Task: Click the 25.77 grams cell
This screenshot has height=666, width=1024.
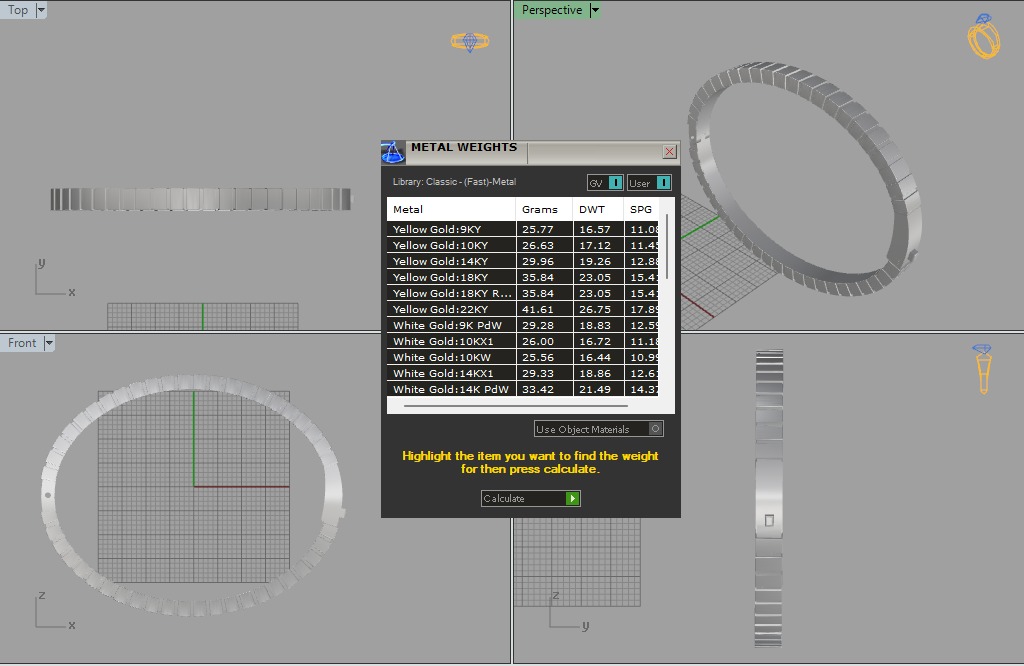Action: pos(545,229)
